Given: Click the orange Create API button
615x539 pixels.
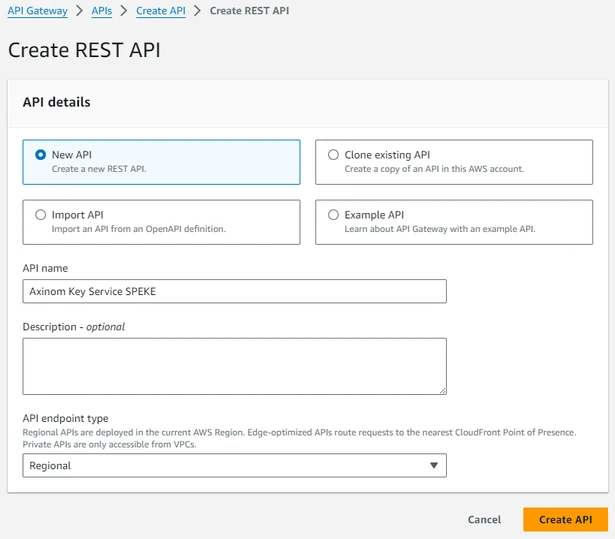Looking at the screenshot, I should coord(565,520).
